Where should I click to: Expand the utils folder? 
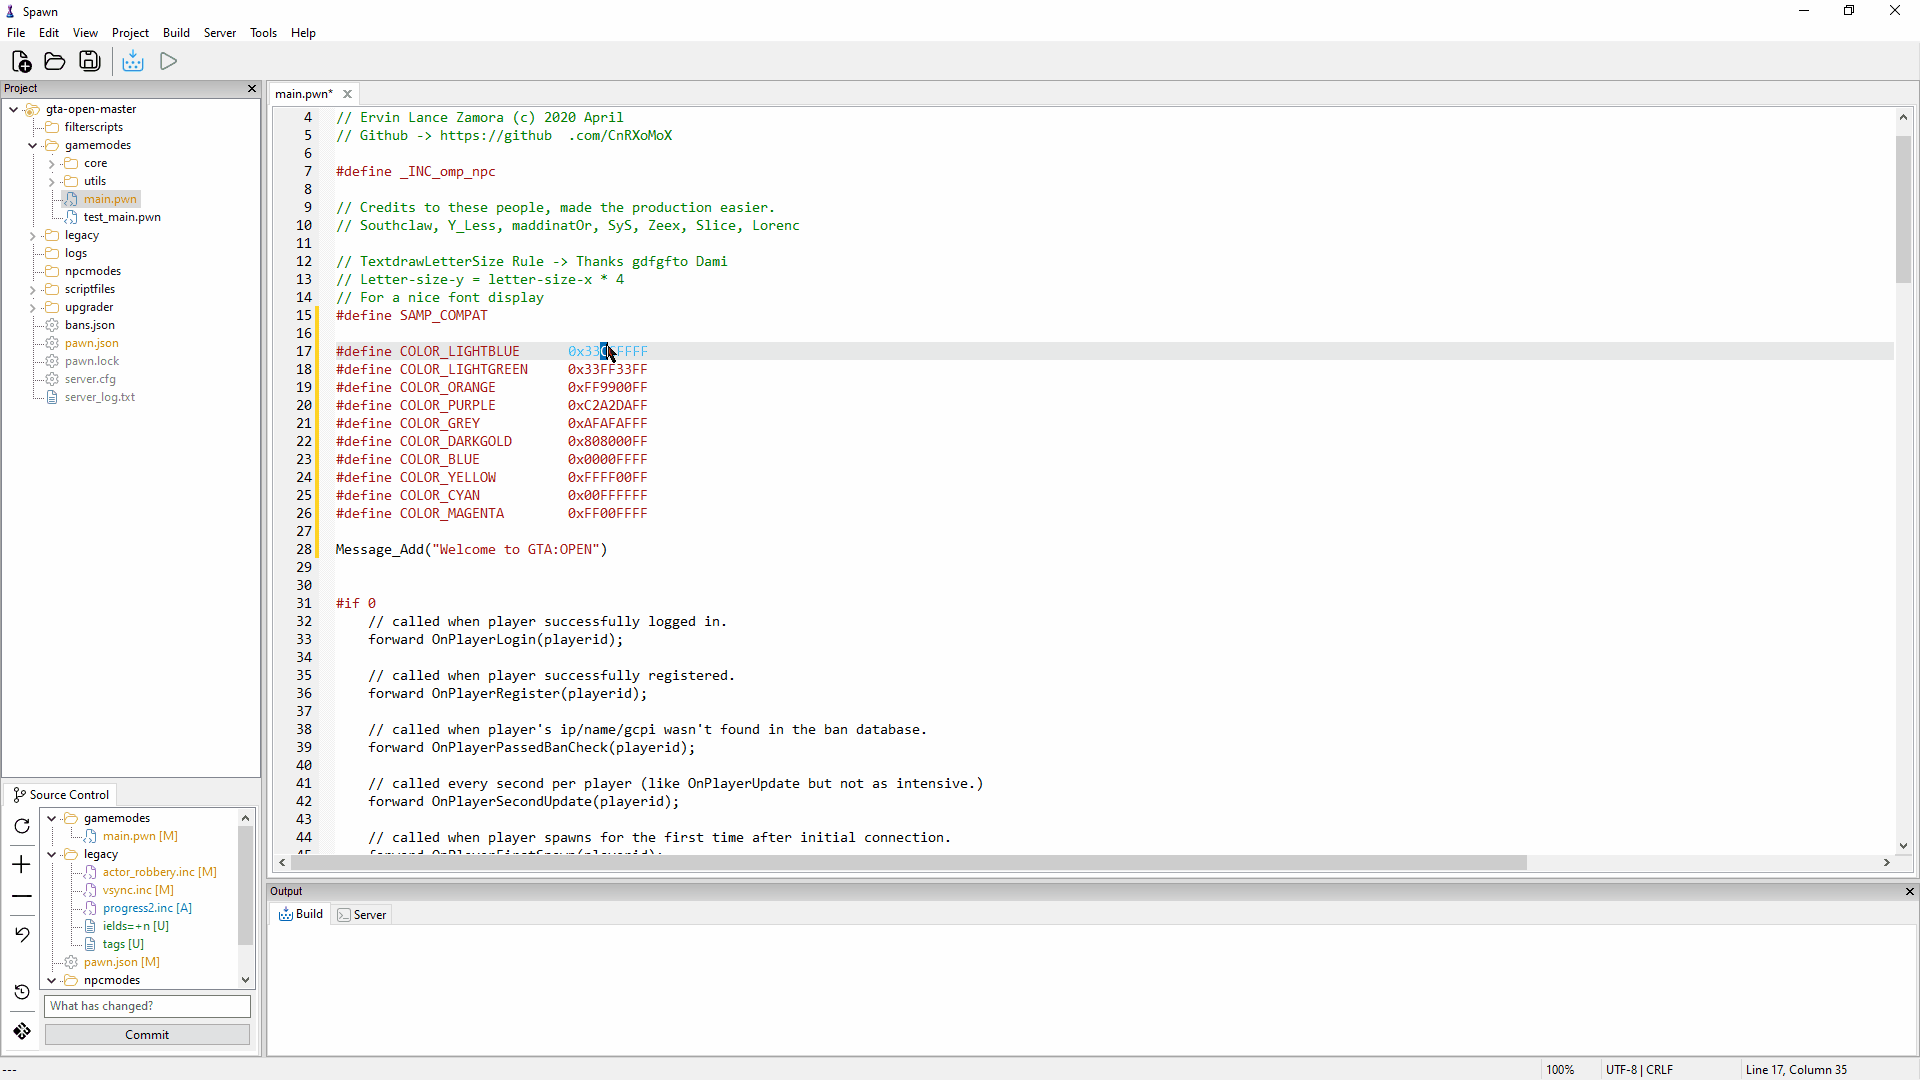[x=51, y=181]
